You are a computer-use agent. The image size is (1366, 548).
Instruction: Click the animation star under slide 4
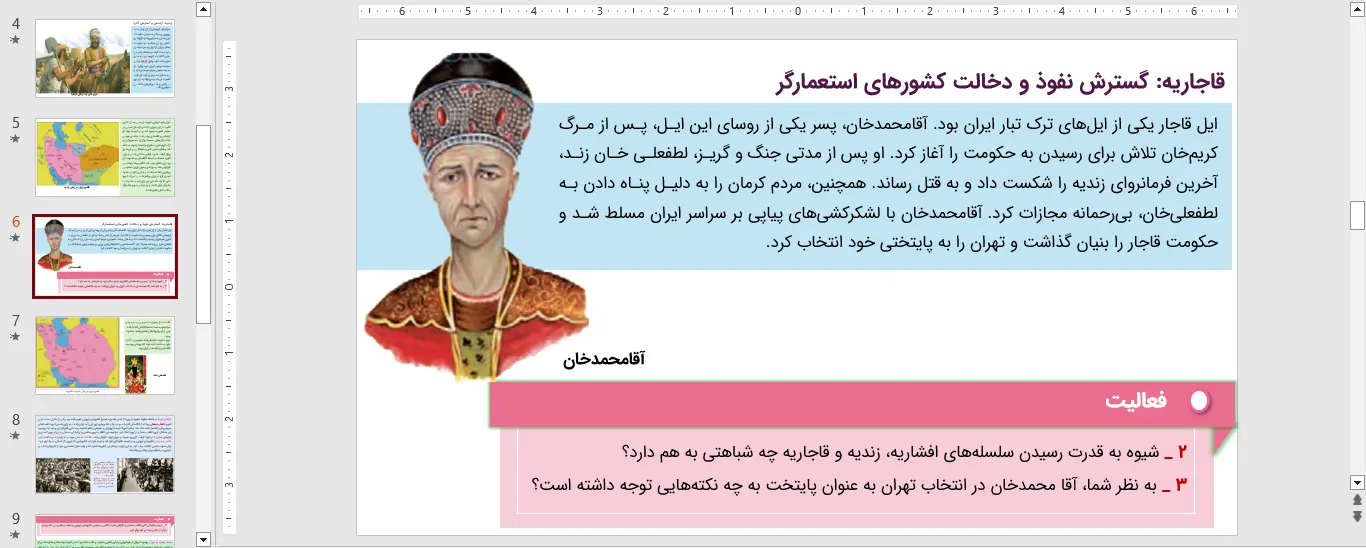tap(15, 40)
